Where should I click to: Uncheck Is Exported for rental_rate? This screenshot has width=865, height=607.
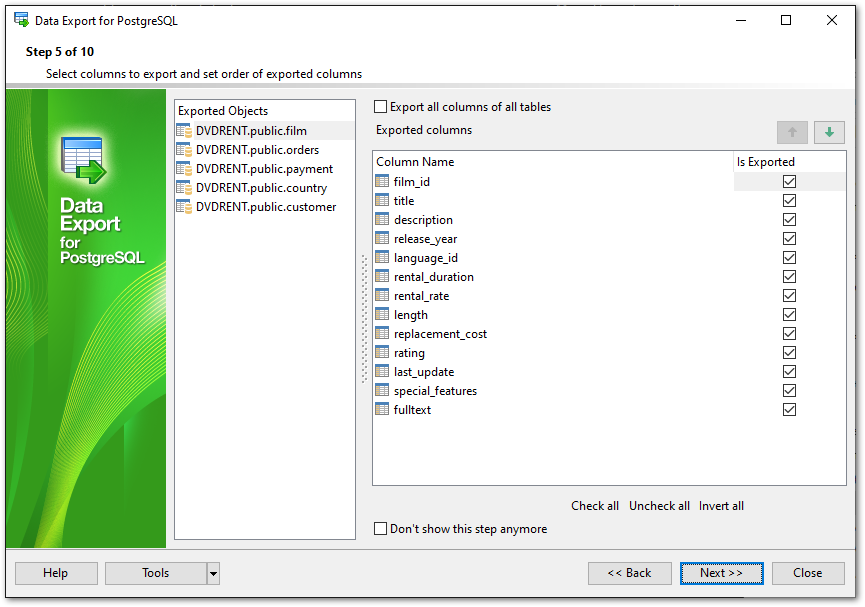(789, 296)
